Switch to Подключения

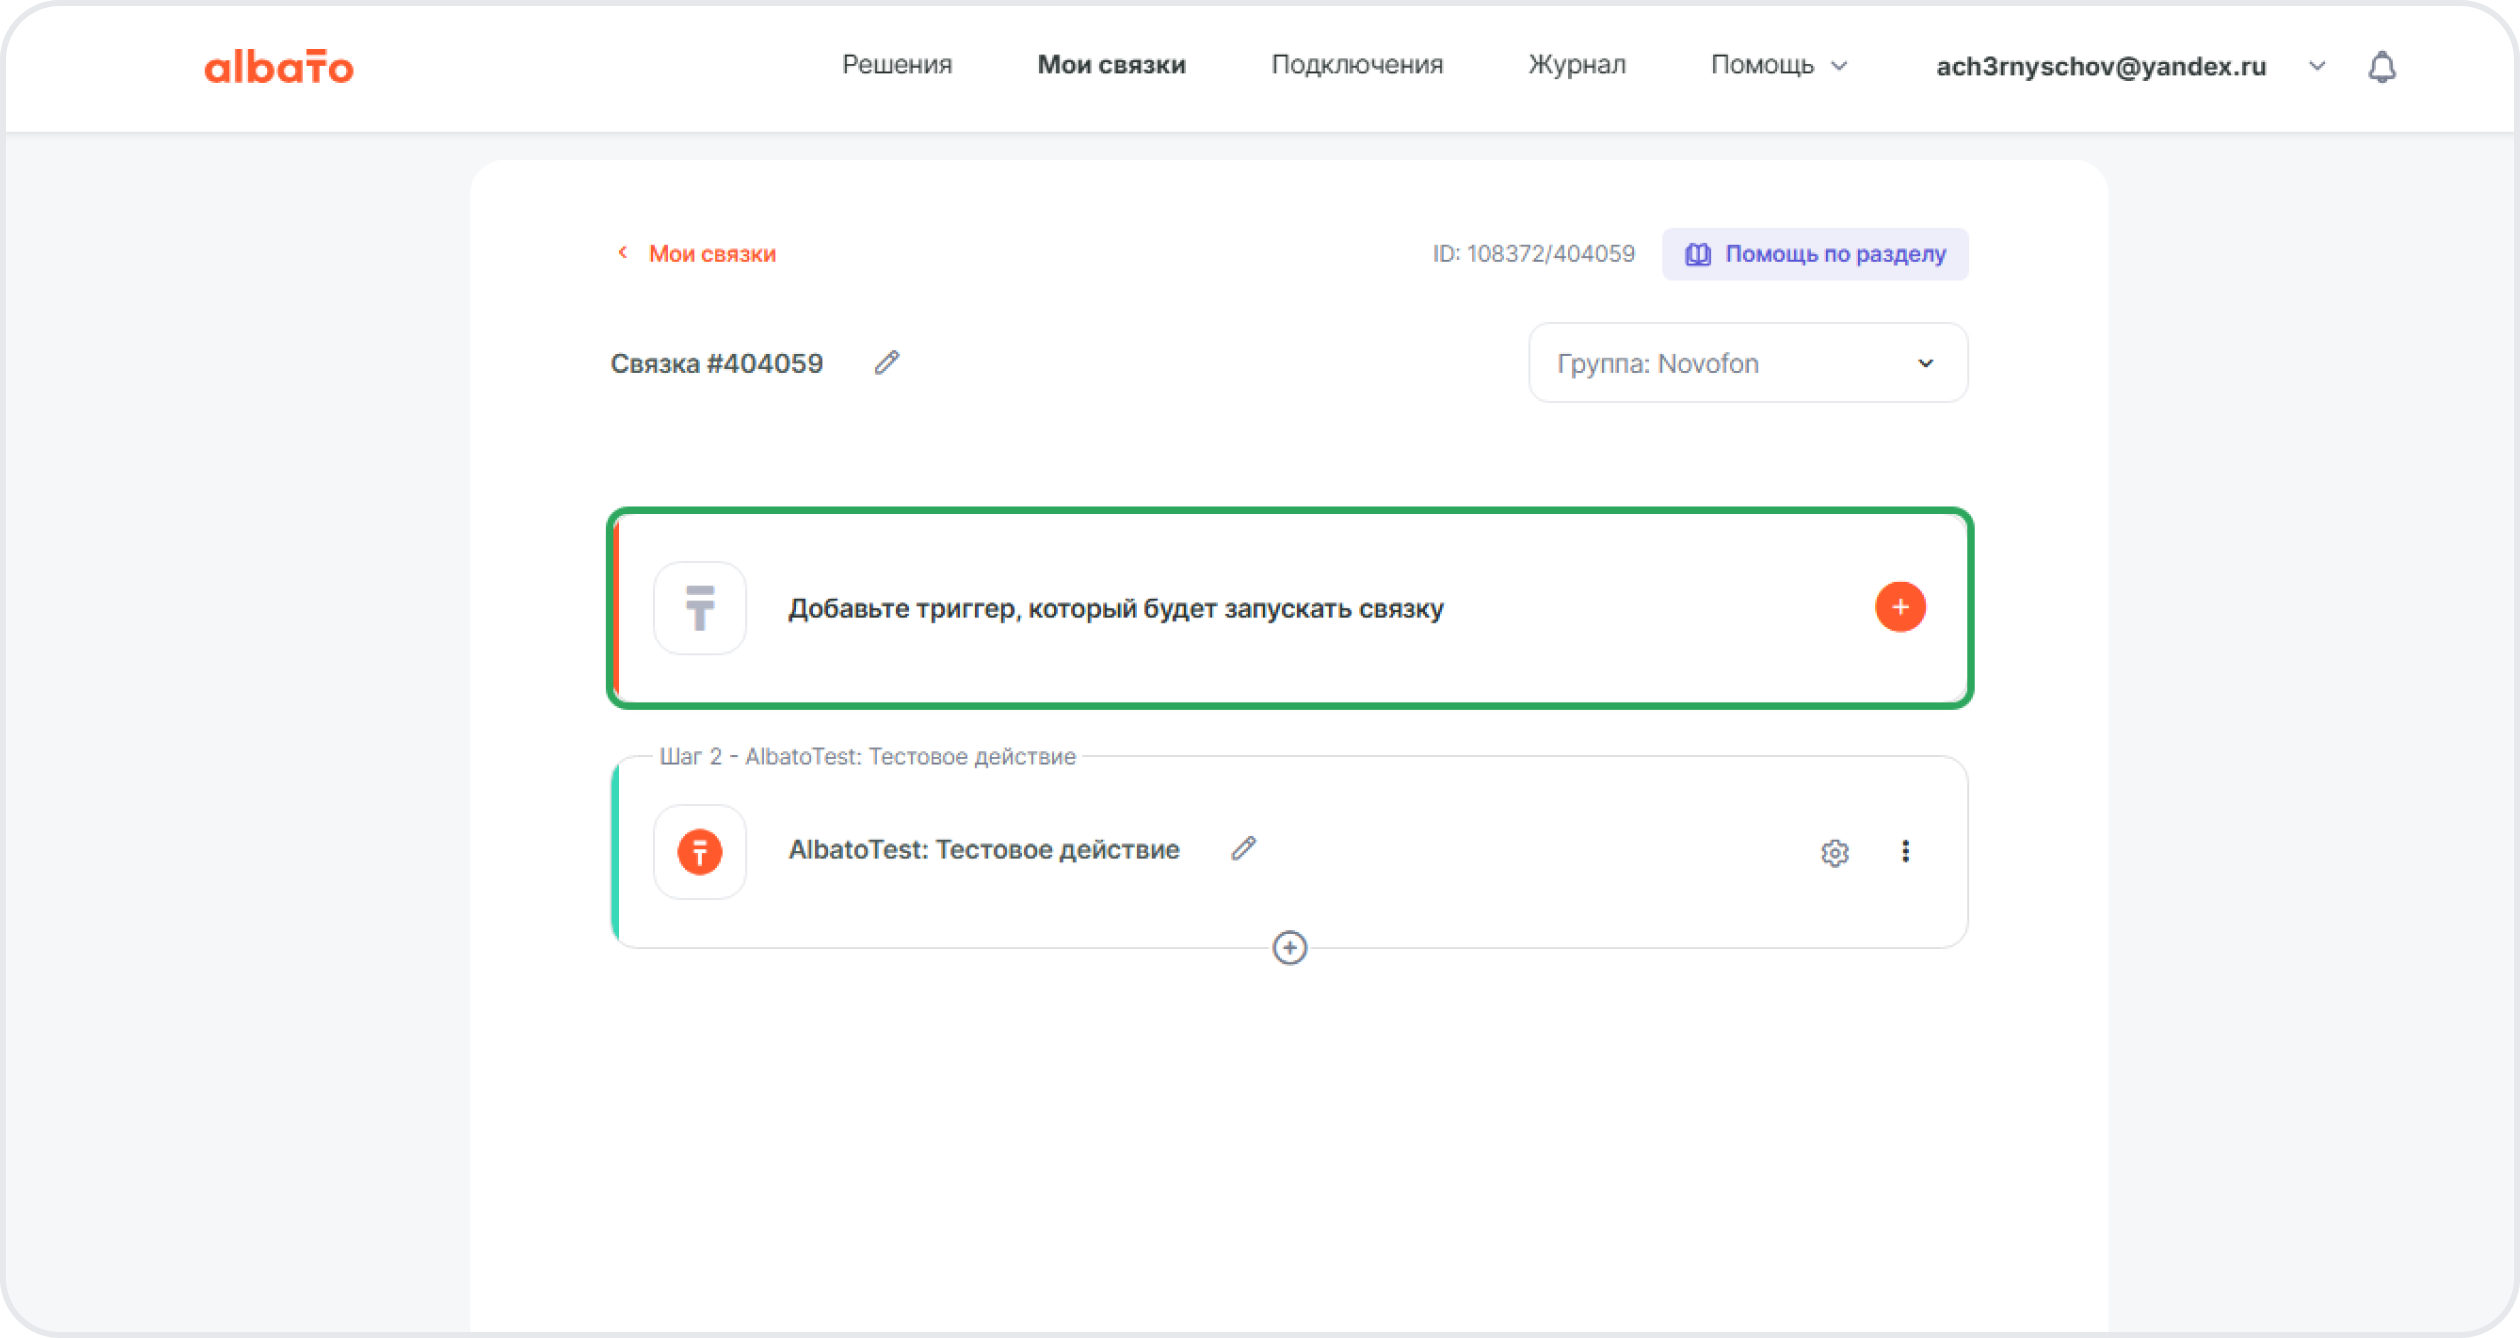point(1356,65)
